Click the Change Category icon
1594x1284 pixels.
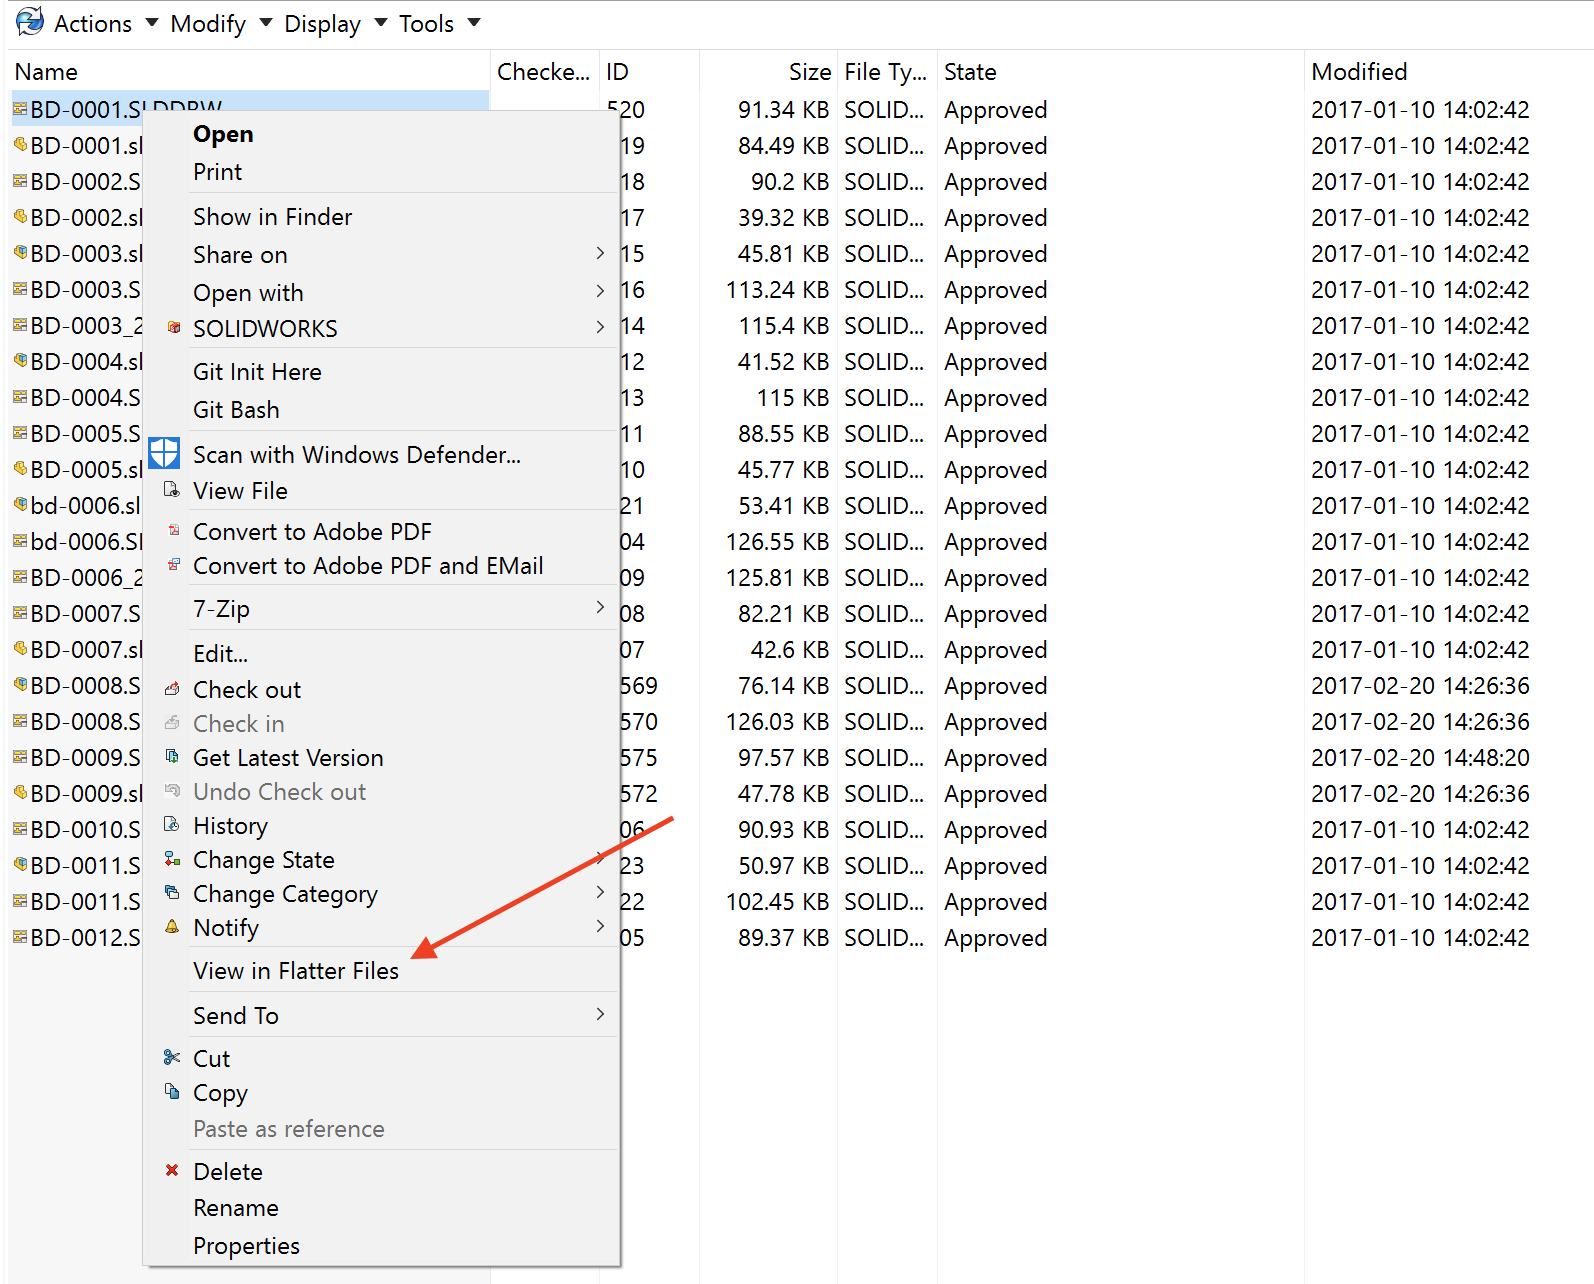[x=172, y=892]
